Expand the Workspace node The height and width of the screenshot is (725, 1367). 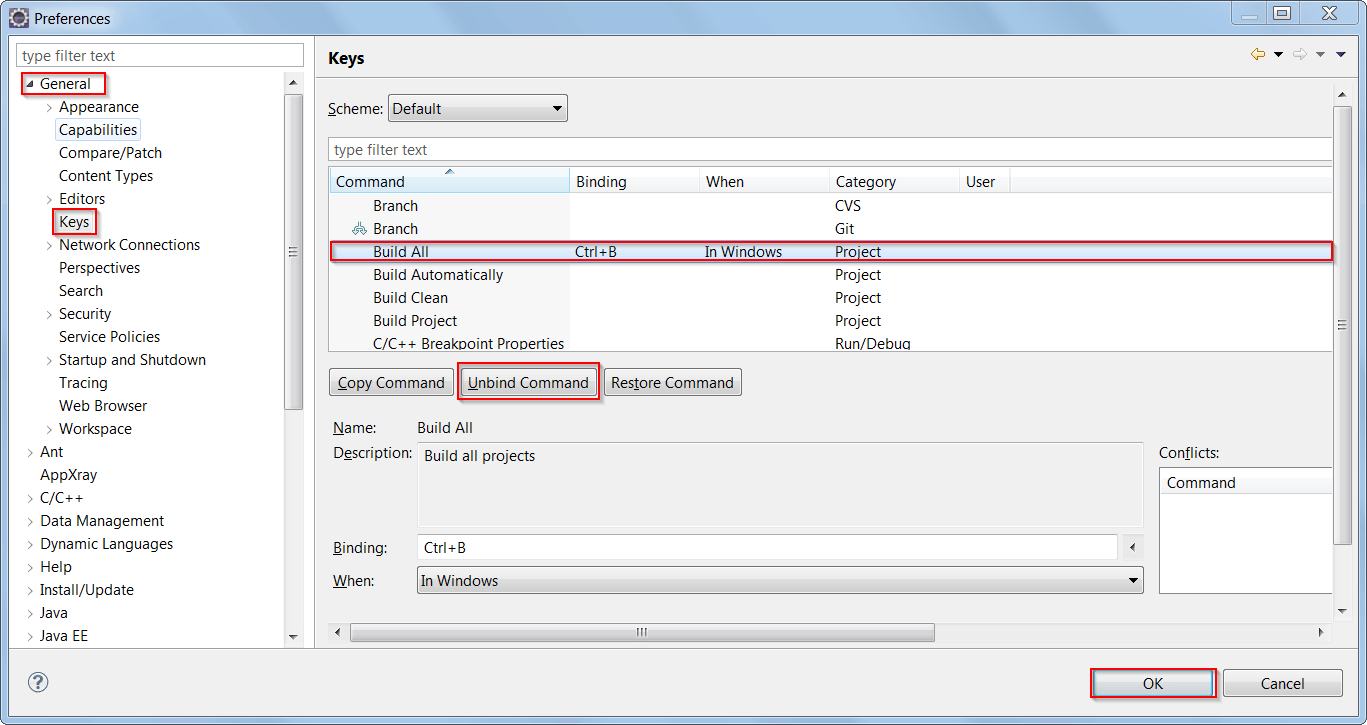[49, 429]
